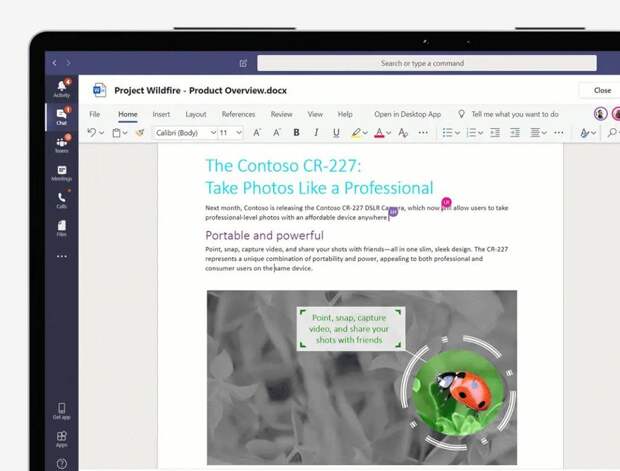Switch to the Insert tab
The image size is (620, 471).
(x=161, y=114)
